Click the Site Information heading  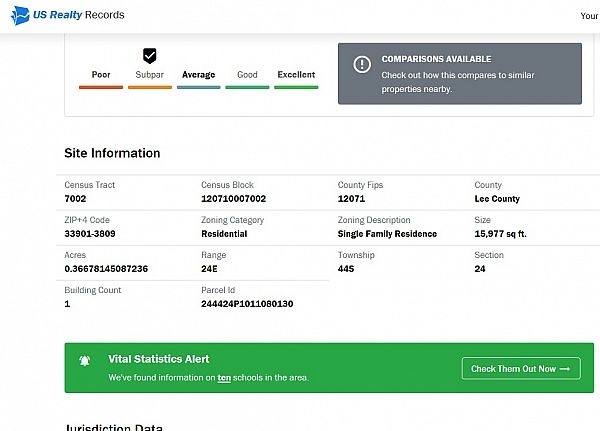[112, 153]
